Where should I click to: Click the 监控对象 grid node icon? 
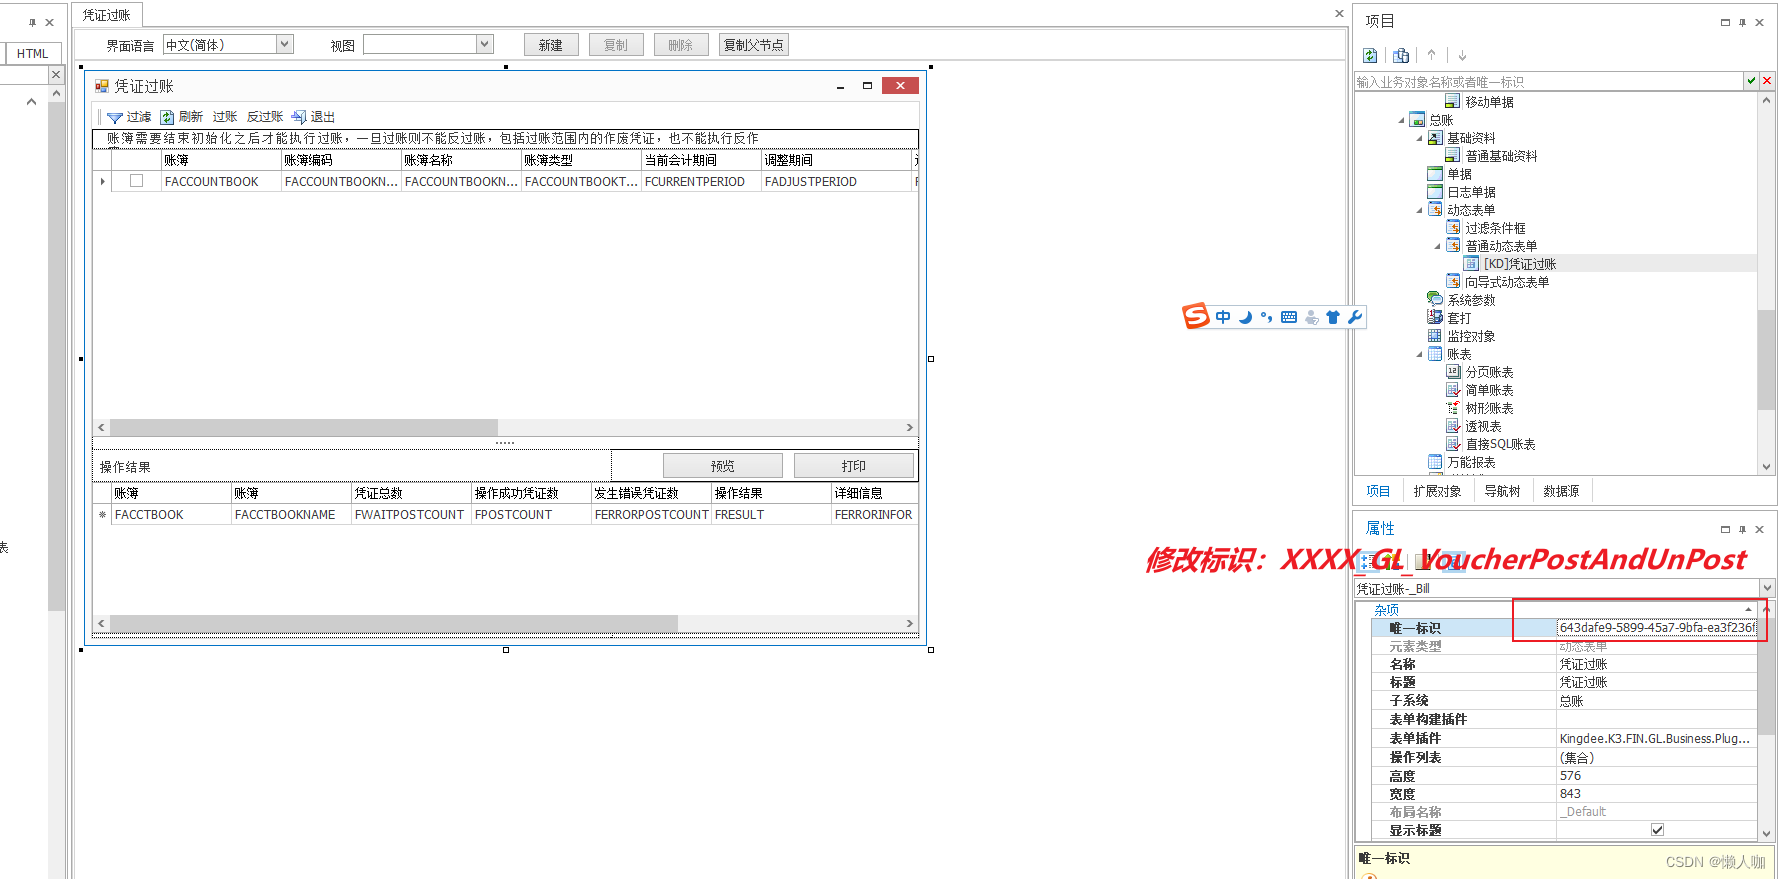(1435, 335)
